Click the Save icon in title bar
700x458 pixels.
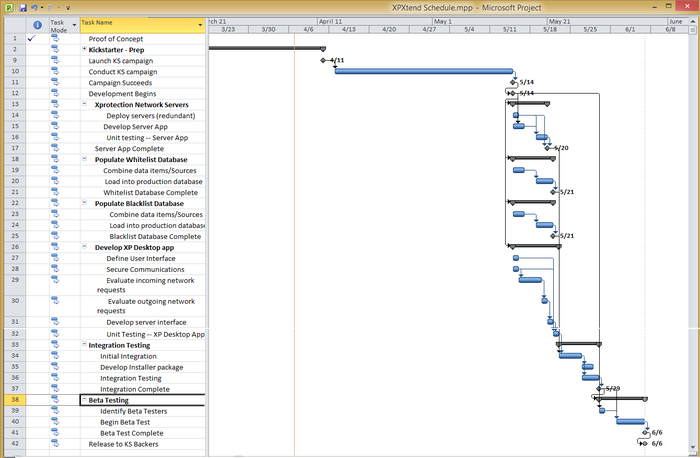[23, 8]
